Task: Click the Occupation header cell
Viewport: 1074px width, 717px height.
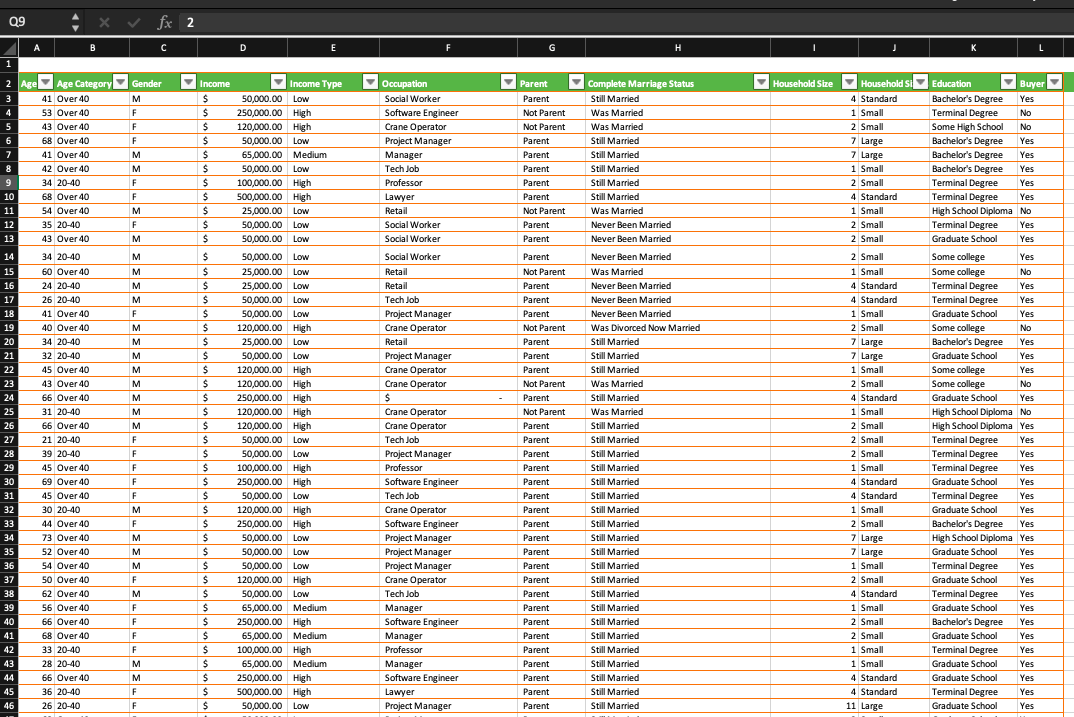Action: tap(448, 83)
